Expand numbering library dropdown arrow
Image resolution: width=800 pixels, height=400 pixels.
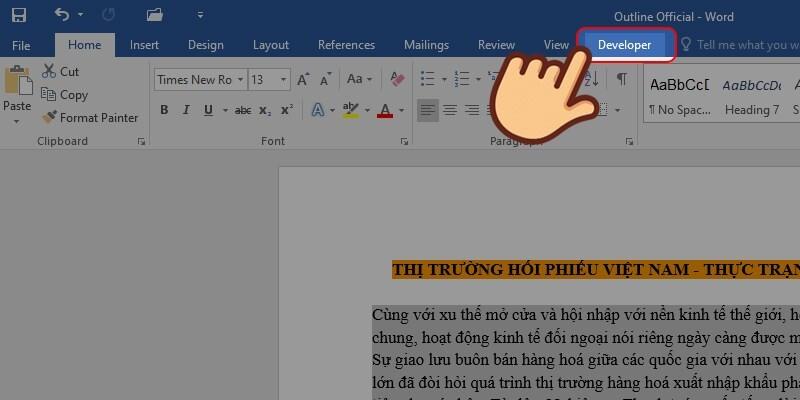click(478, 80)
